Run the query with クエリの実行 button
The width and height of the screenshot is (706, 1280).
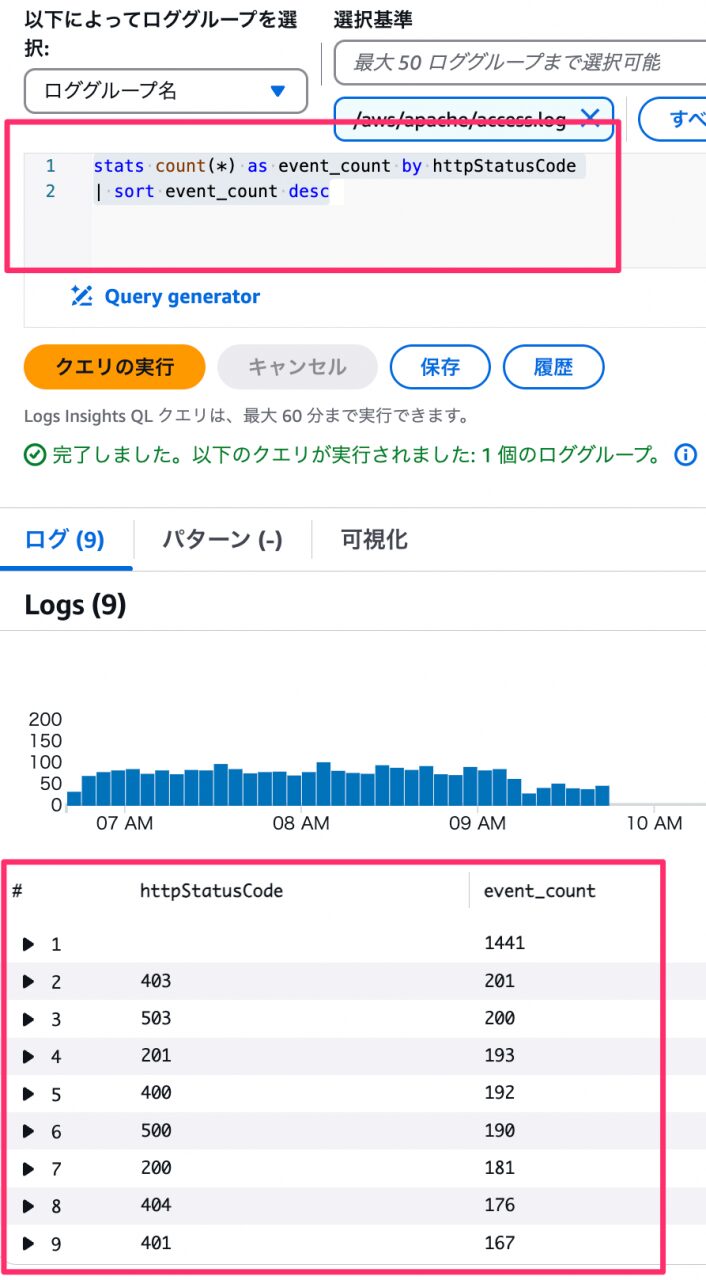point(114,367)
